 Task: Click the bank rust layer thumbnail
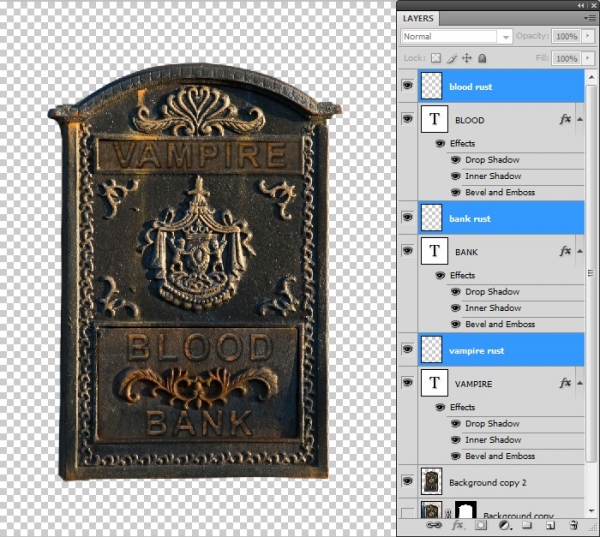[x=431, y=218]
